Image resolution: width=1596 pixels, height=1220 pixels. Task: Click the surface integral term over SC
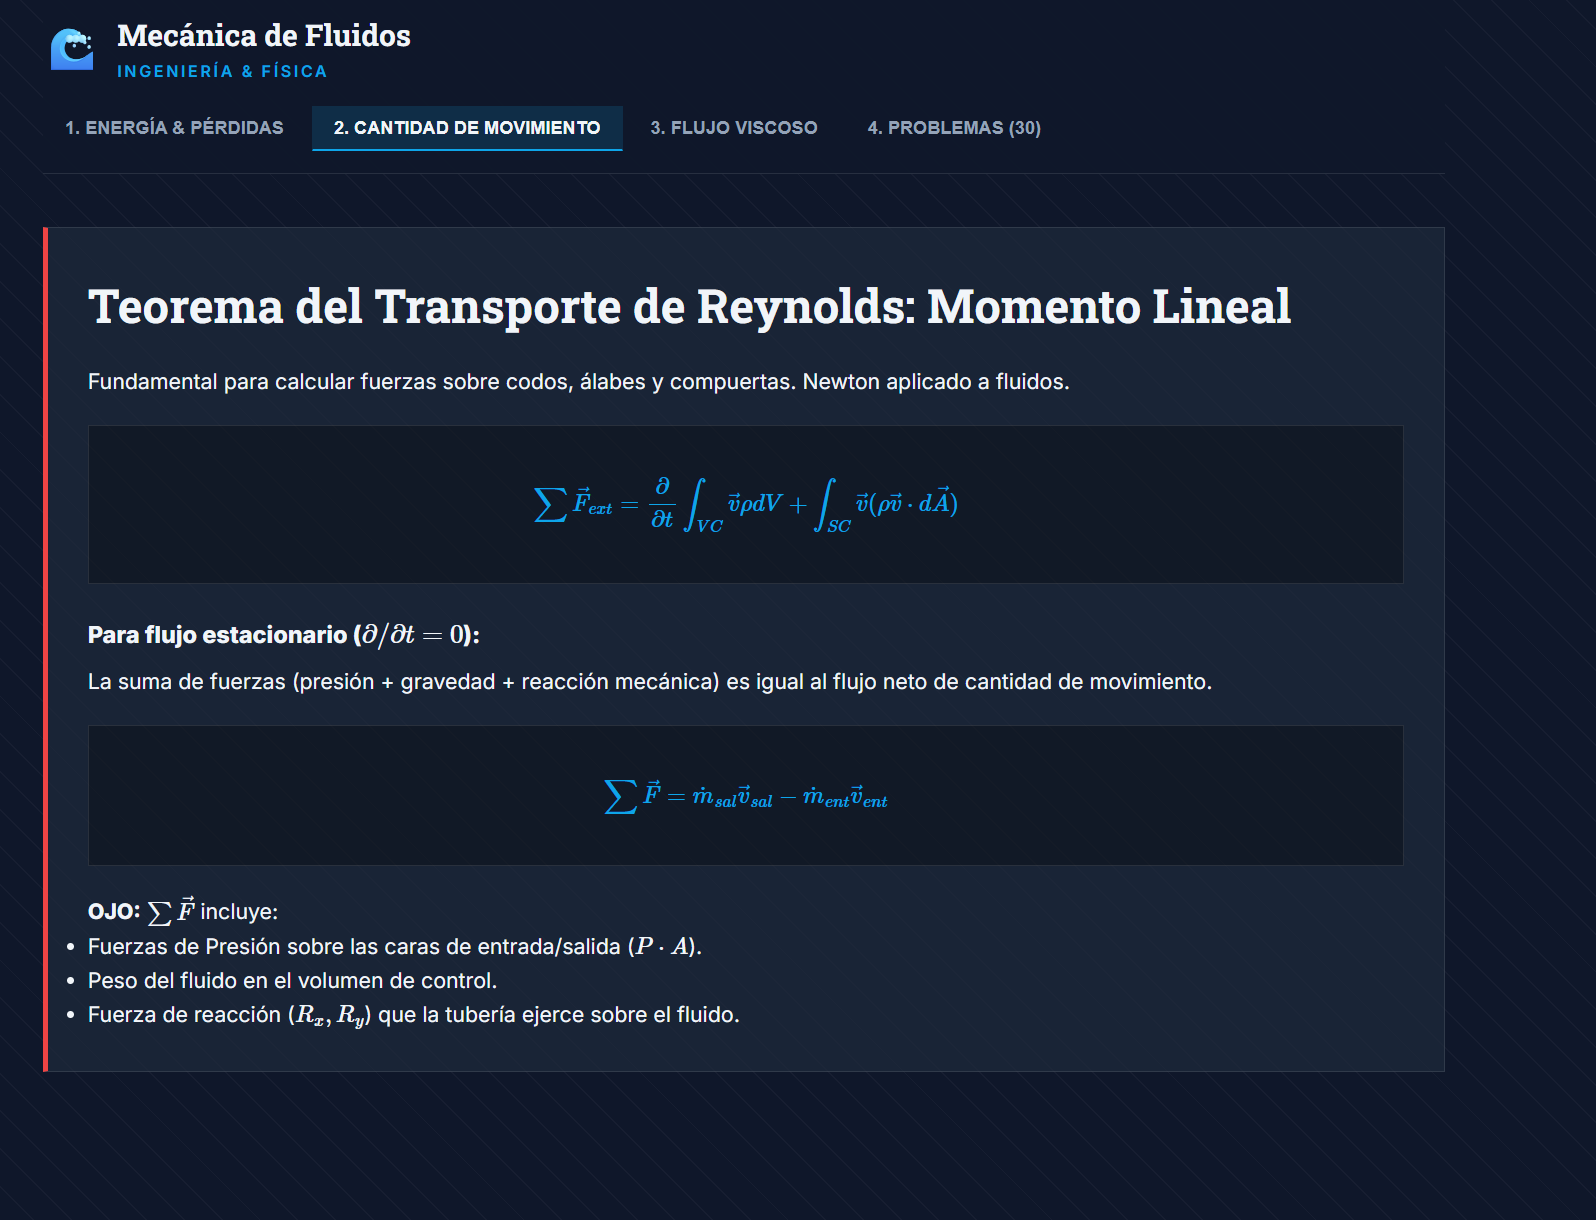pyautogui.click(x=886, y=505)
